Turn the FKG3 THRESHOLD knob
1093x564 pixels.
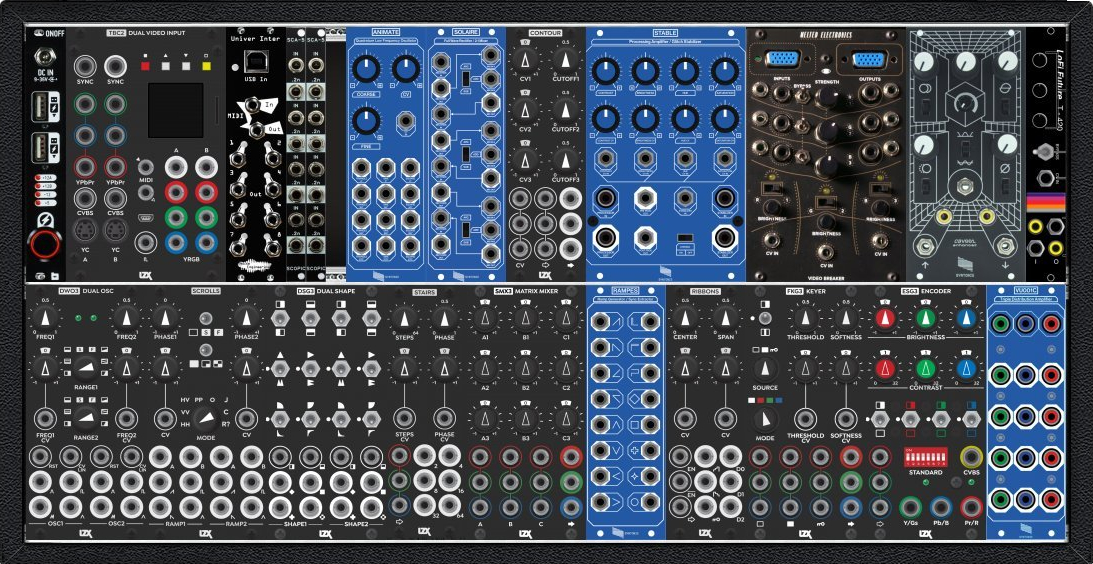point(806,319)
